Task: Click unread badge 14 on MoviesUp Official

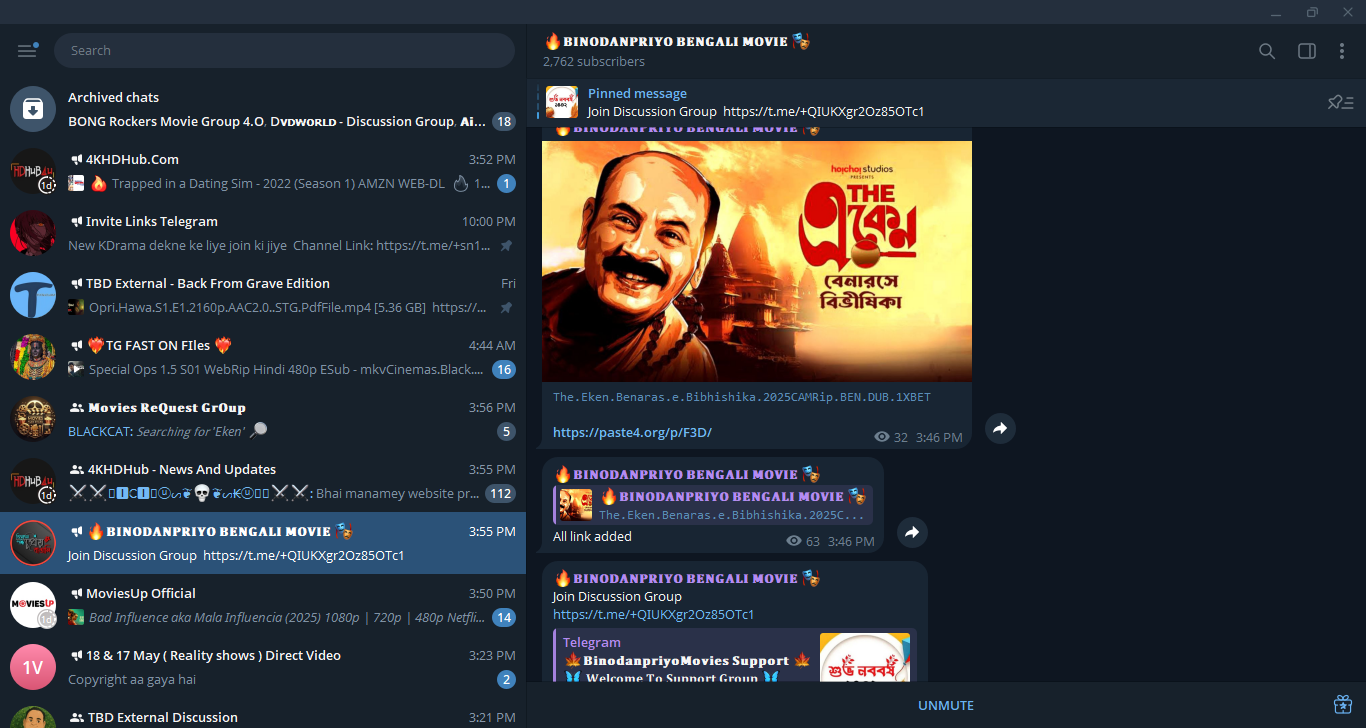Action: (x=504, y=618)
